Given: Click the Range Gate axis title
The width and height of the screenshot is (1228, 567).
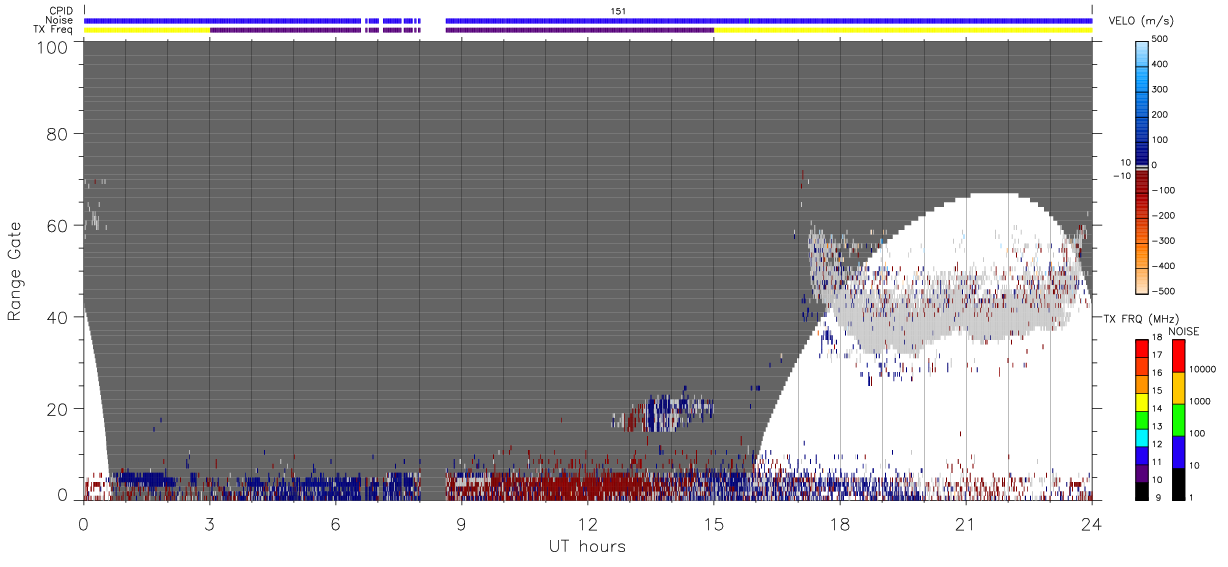Looking at the screenshot, I should 15,271.
